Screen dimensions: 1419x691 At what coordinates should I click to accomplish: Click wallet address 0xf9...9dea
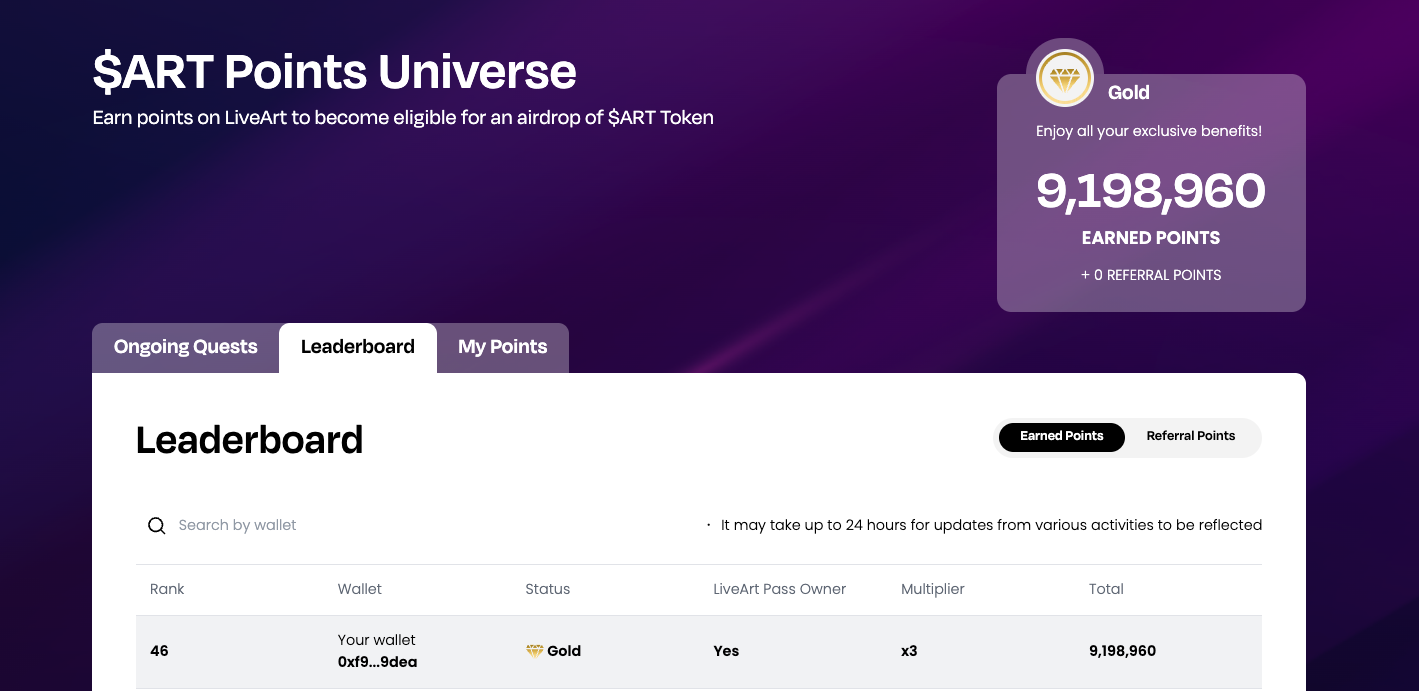(x=377, y=662)
